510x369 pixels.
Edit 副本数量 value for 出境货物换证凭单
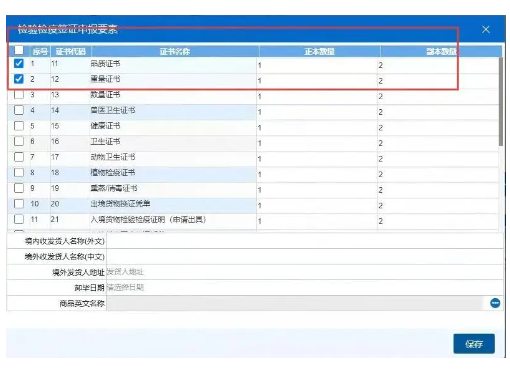pos(438,206)
